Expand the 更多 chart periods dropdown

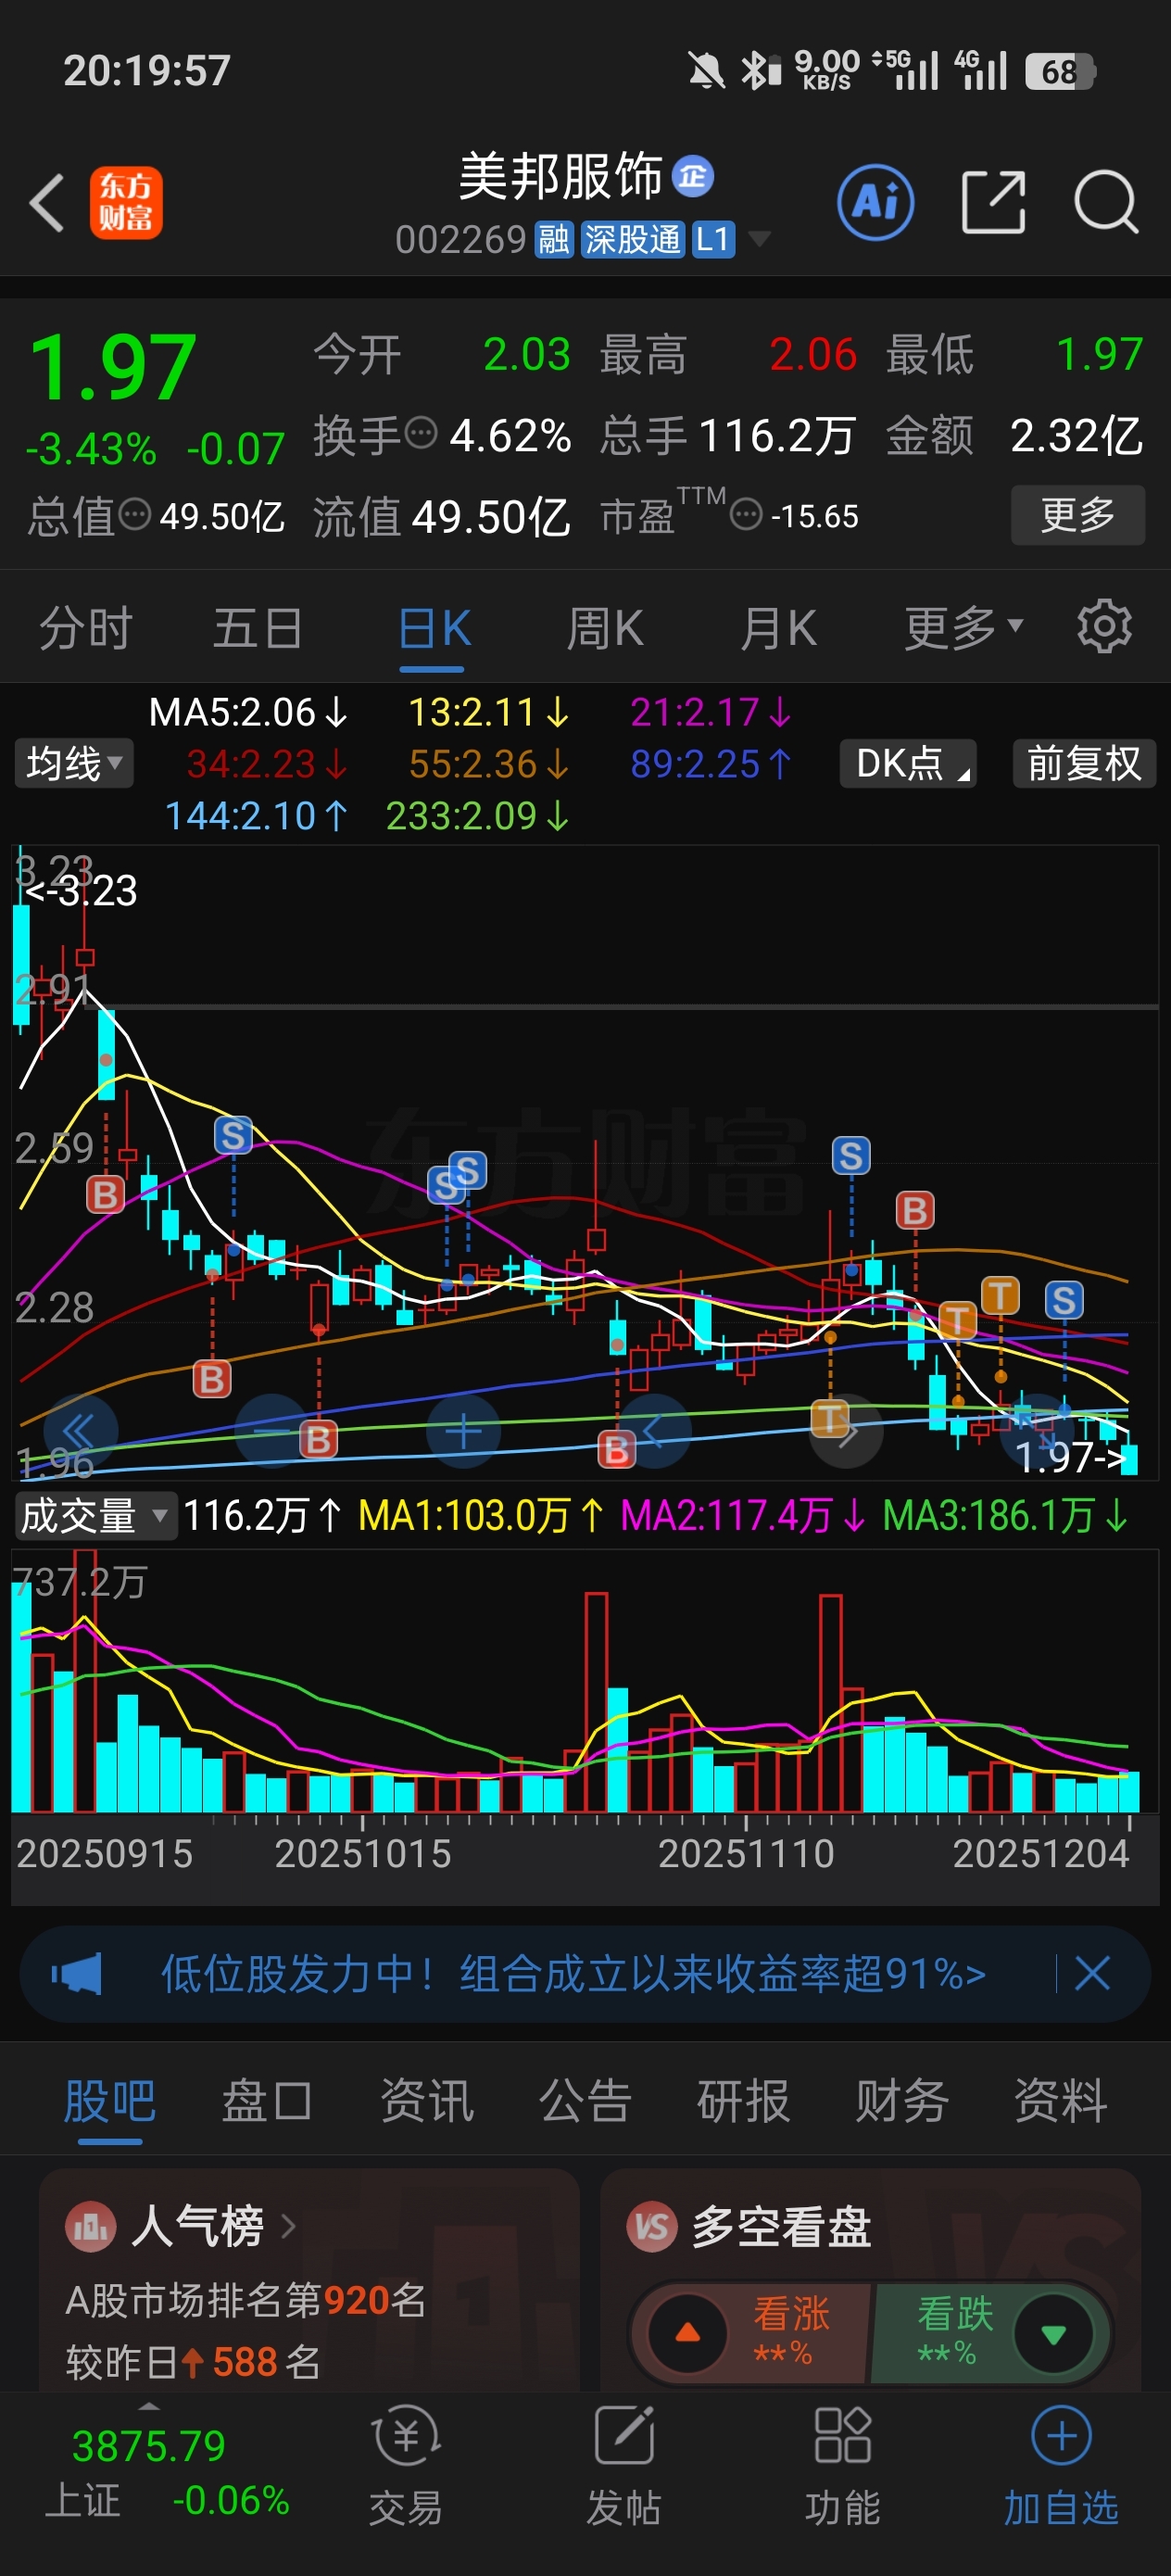[x=964, y=627]
